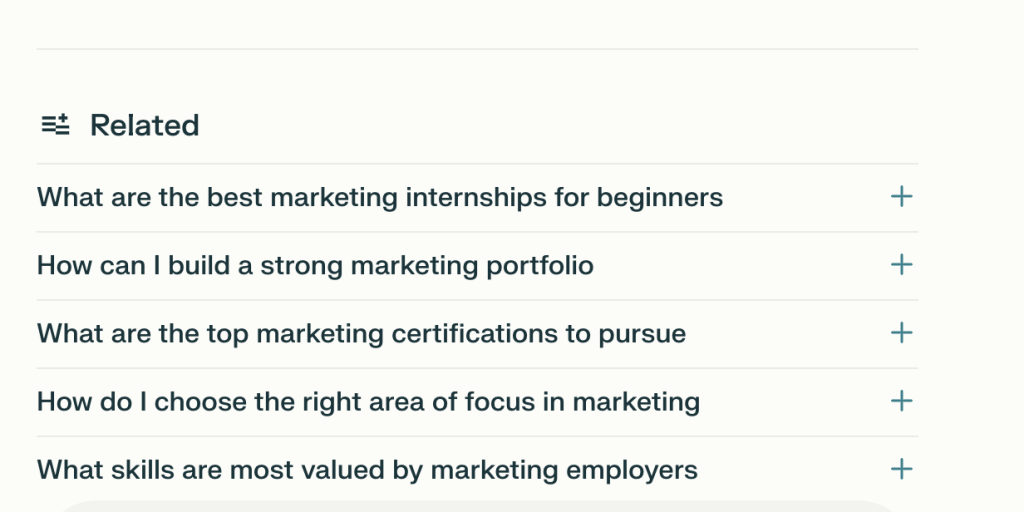Choose the first related question about internships
The image size is (1024, 512).
(x=379, y=197)
